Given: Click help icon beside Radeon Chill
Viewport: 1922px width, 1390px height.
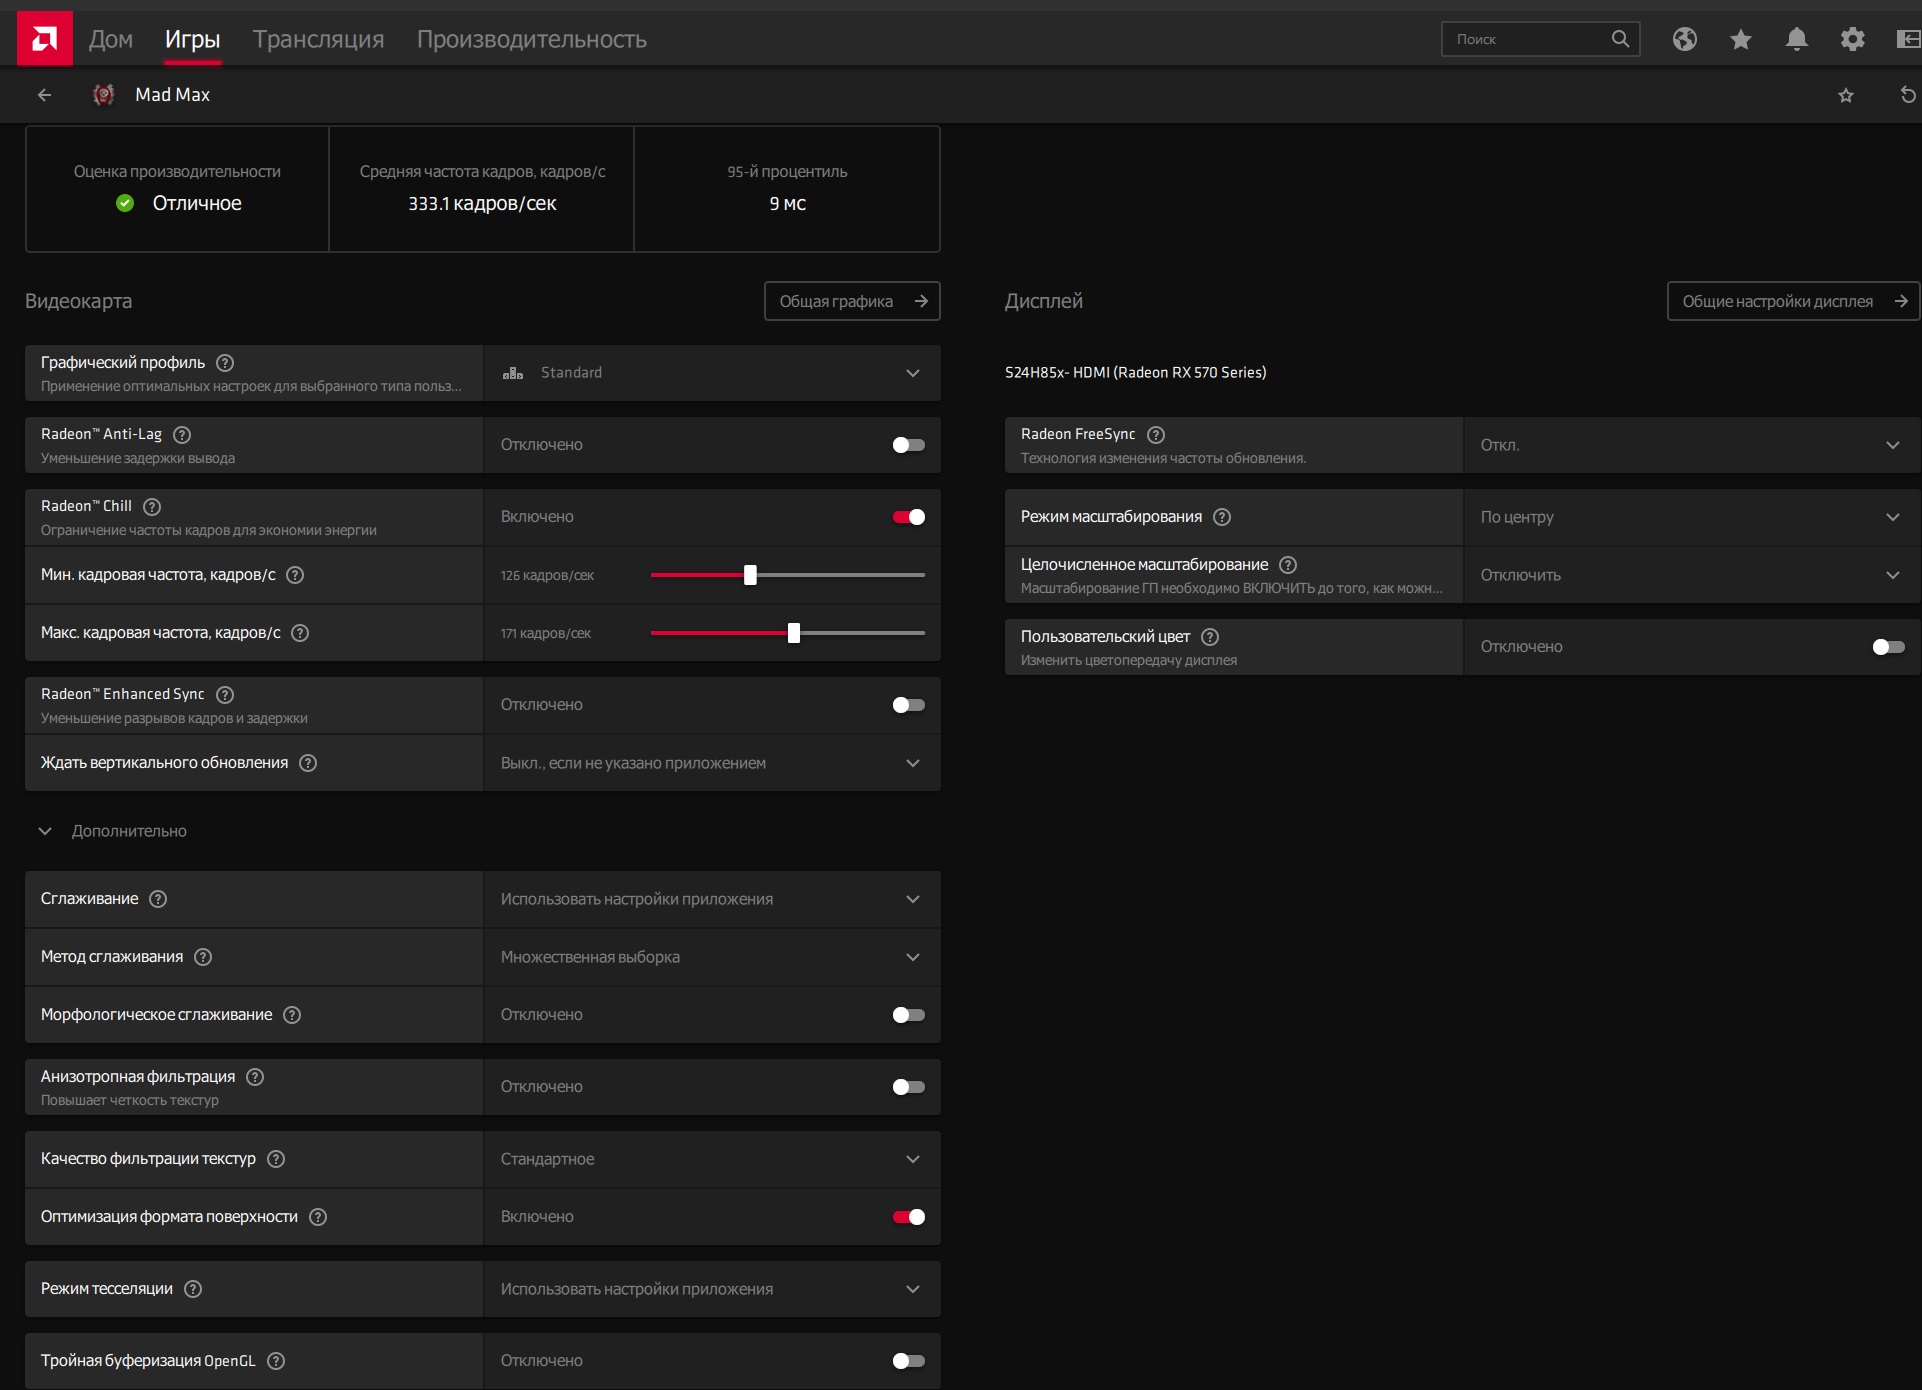Looking at the screenshot, I should (x=152, y=507).
